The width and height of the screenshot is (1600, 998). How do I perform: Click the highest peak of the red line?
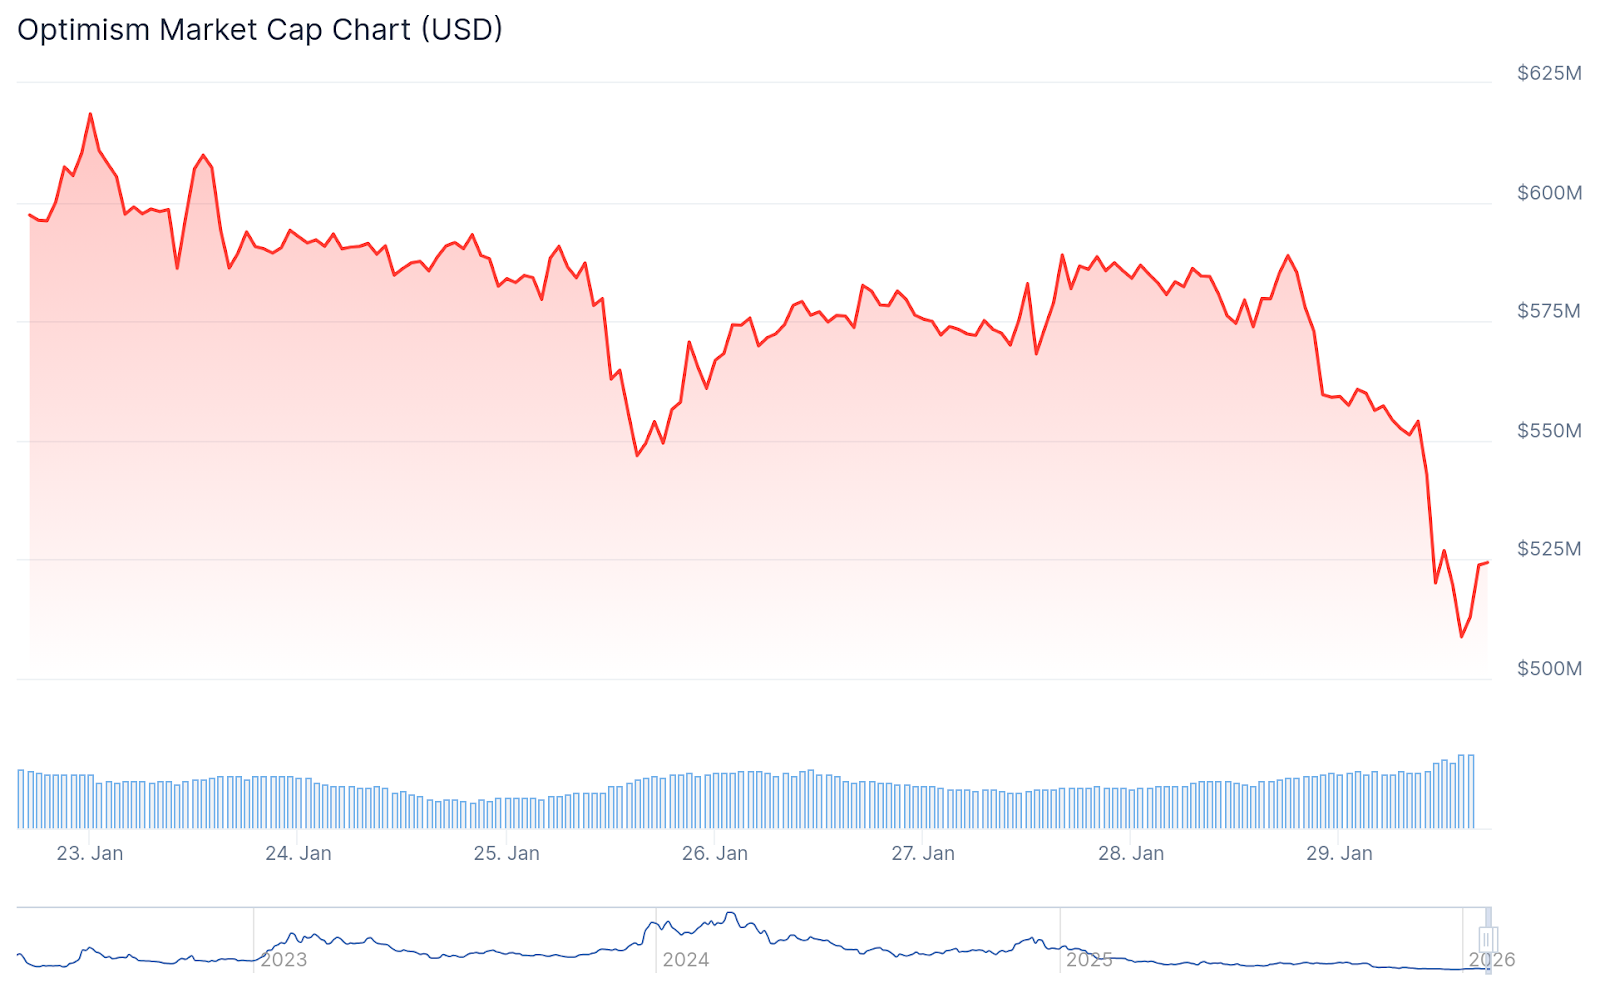(91, 114)
